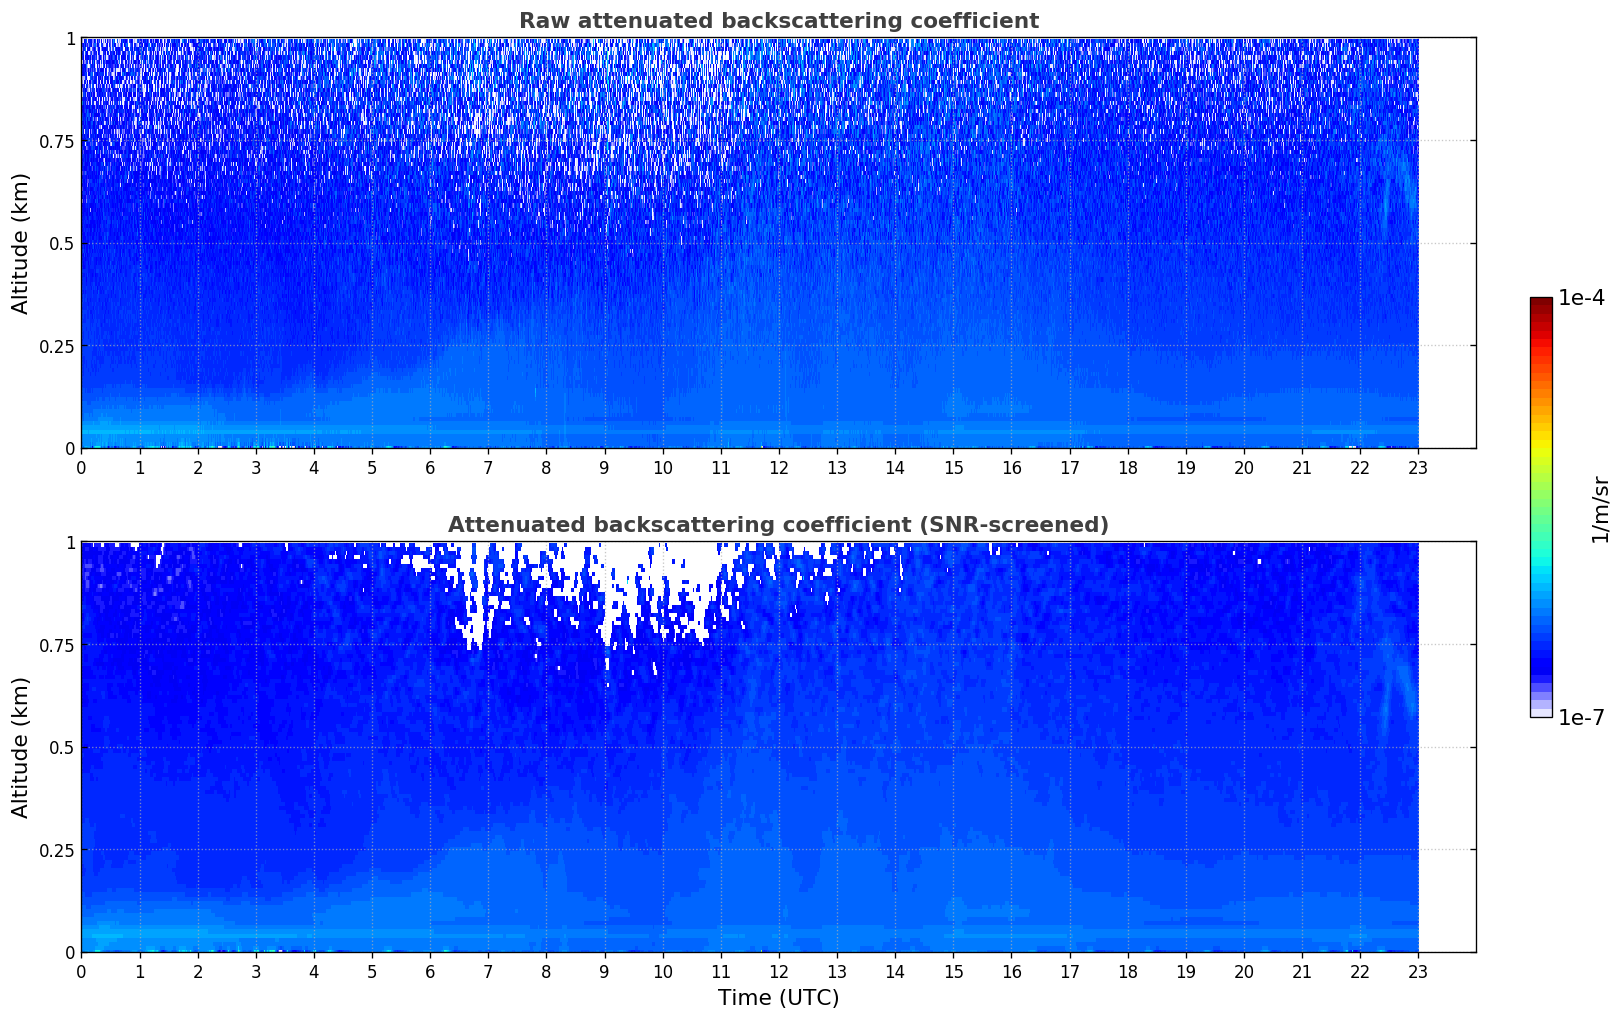The height and width of the screenshot is (1020, 1621).
Task: Click the dark red top of the colorbar
Action: [1540, 305]
